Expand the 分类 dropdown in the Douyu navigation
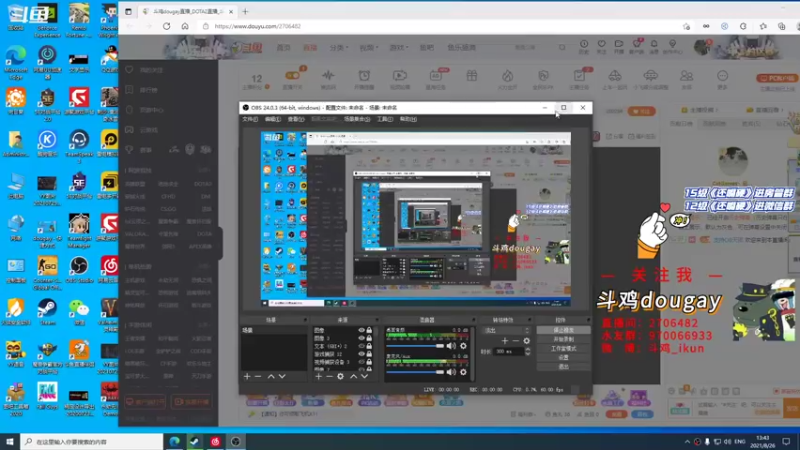The image size is (800, 450). [338, 47]
